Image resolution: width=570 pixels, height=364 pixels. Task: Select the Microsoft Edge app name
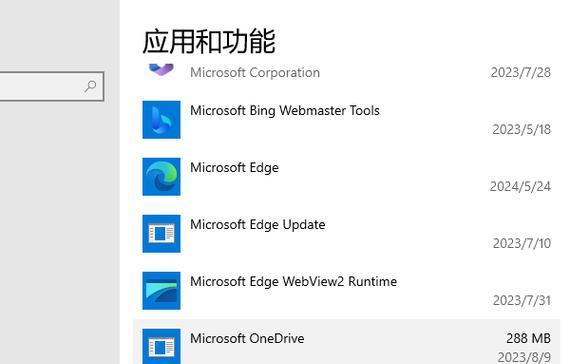(234, 168)
